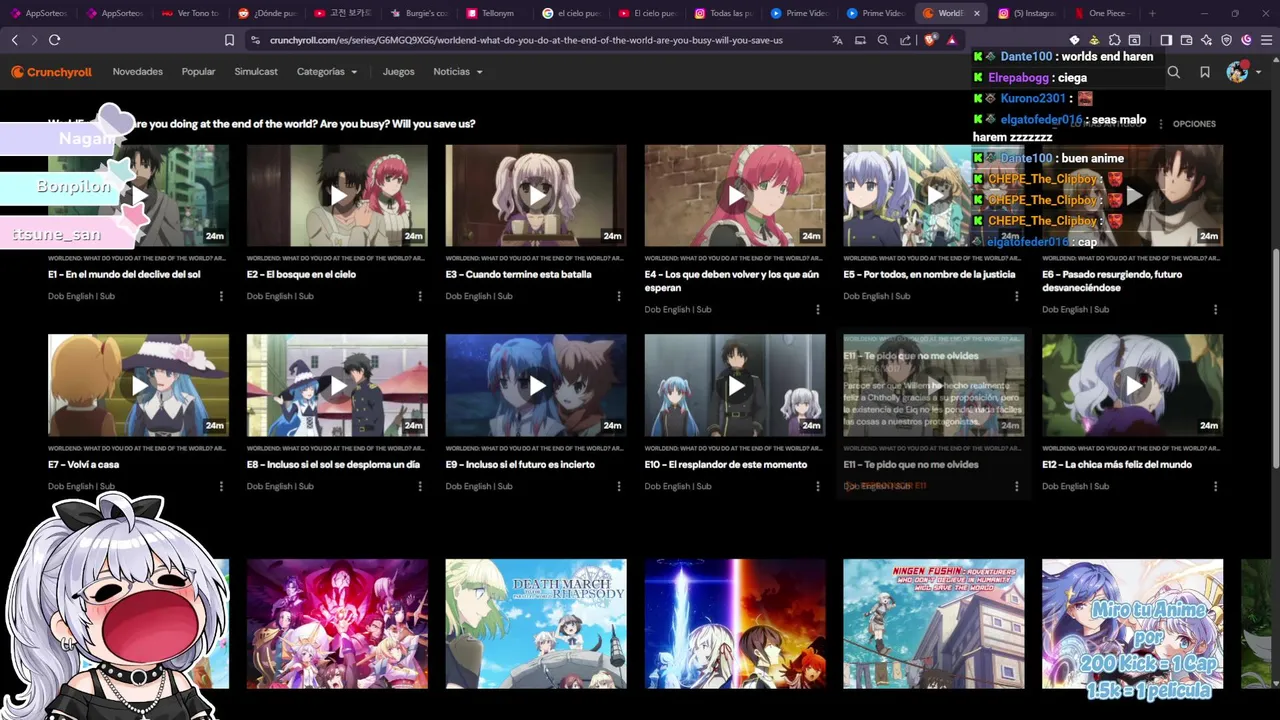Open more options for episode E12

[x=1215, y=486]
